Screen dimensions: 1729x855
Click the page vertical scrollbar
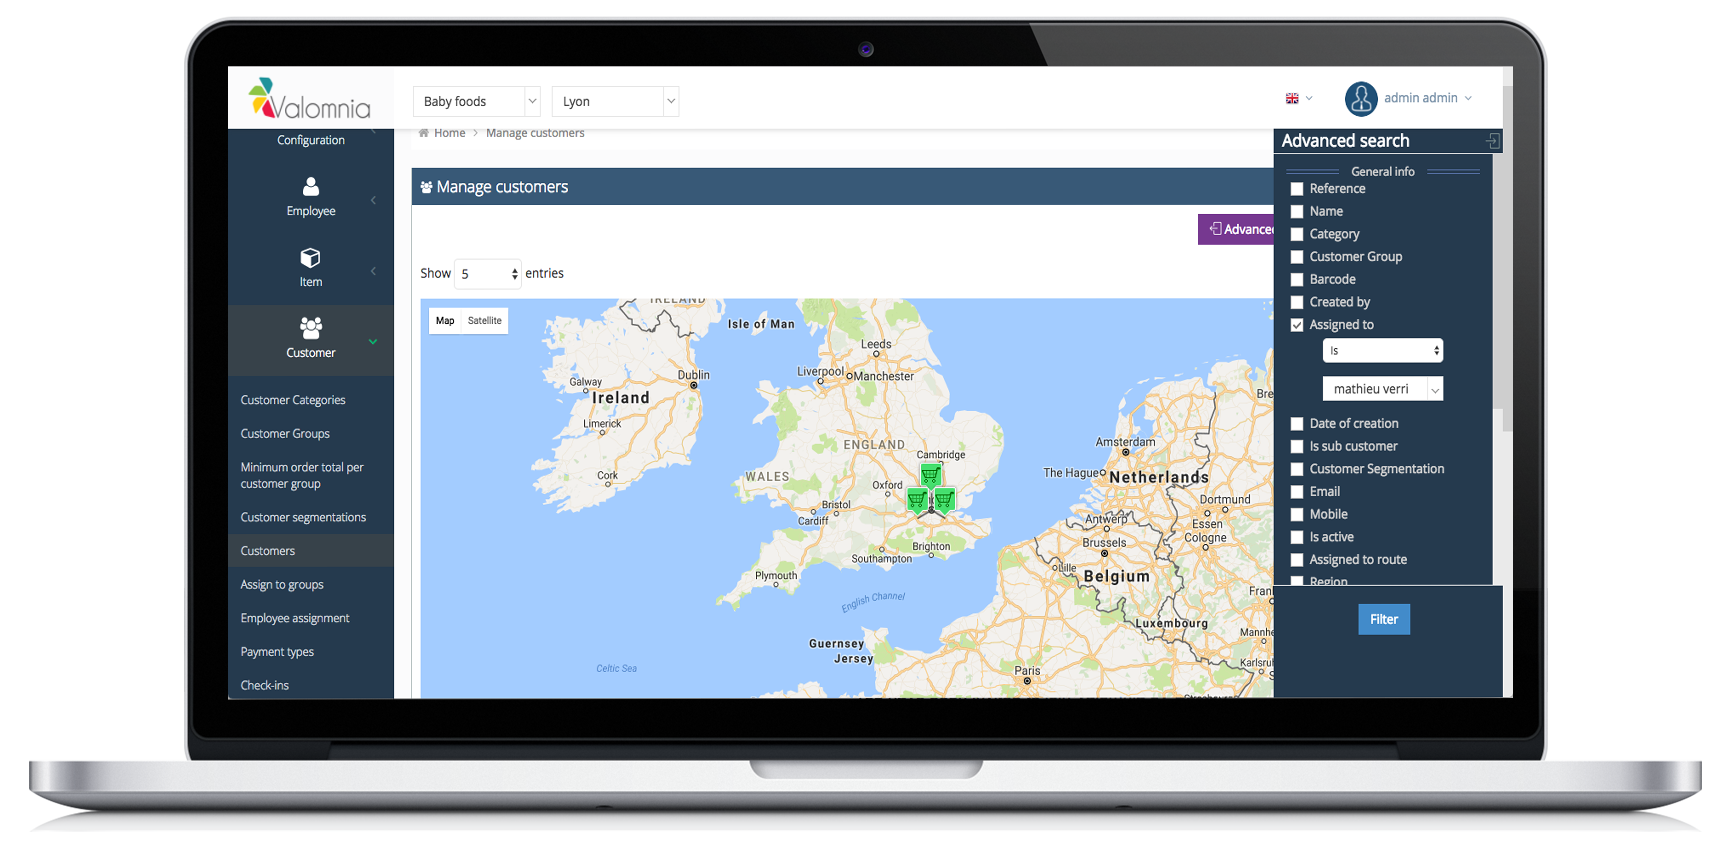(x=1507, y=260)
